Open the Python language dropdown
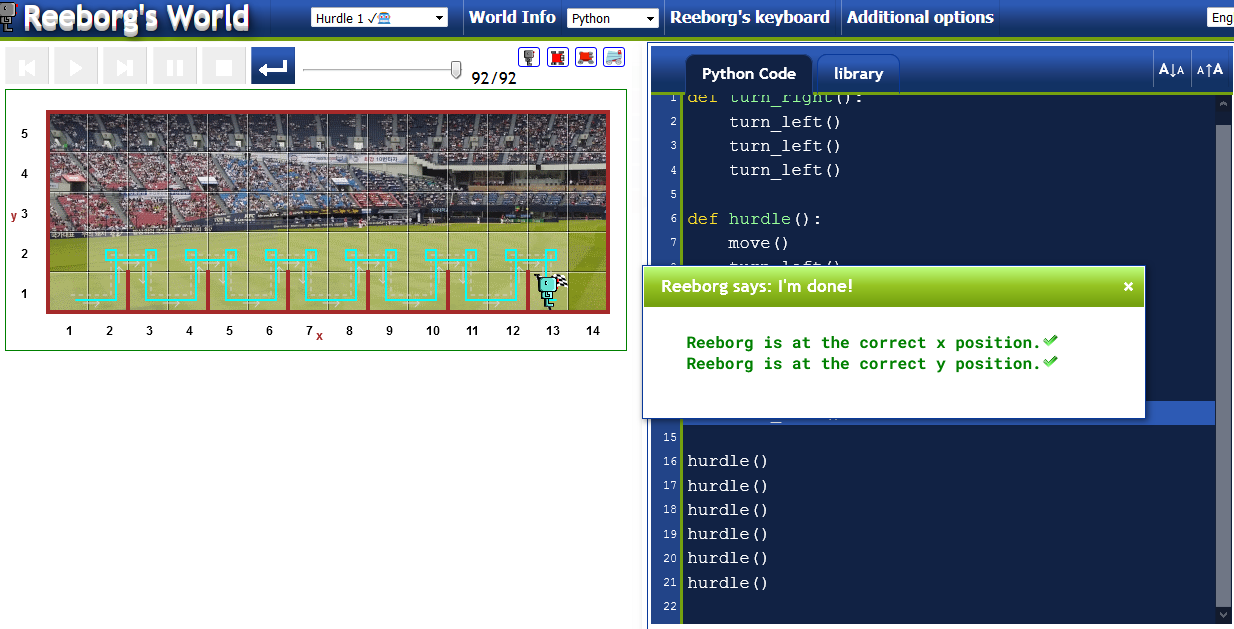Screen dimensions: 1234x629 [613, 17]
